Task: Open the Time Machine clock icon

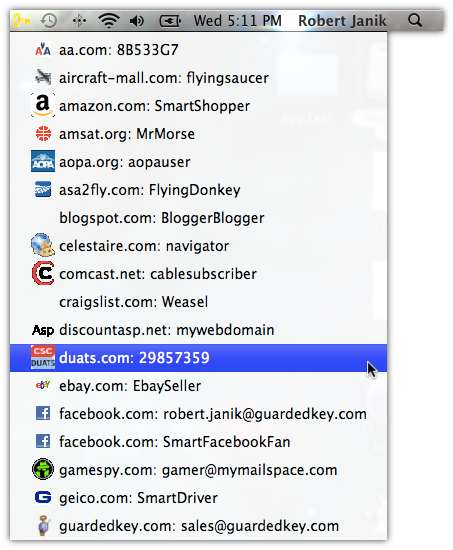Action: pyautogui.click(x=48, y=21)
